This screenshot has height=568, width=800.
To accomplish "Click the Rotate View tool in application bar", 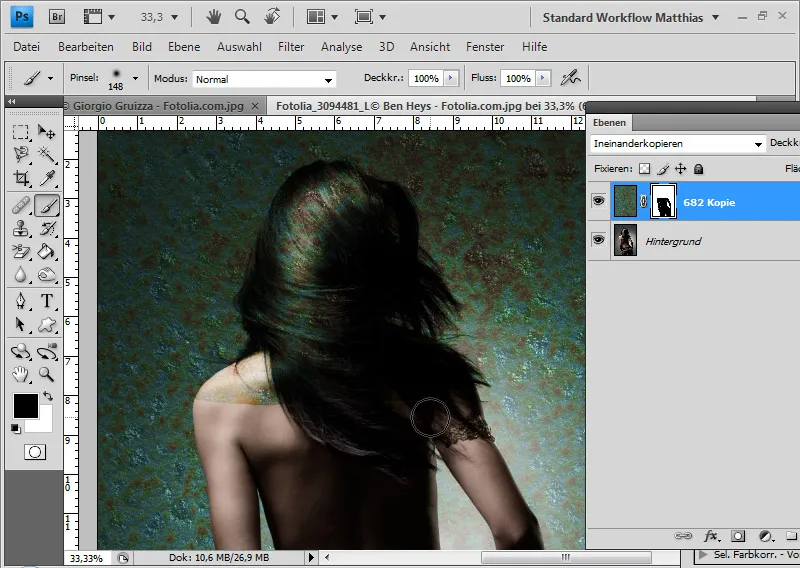I will point(272,17).
